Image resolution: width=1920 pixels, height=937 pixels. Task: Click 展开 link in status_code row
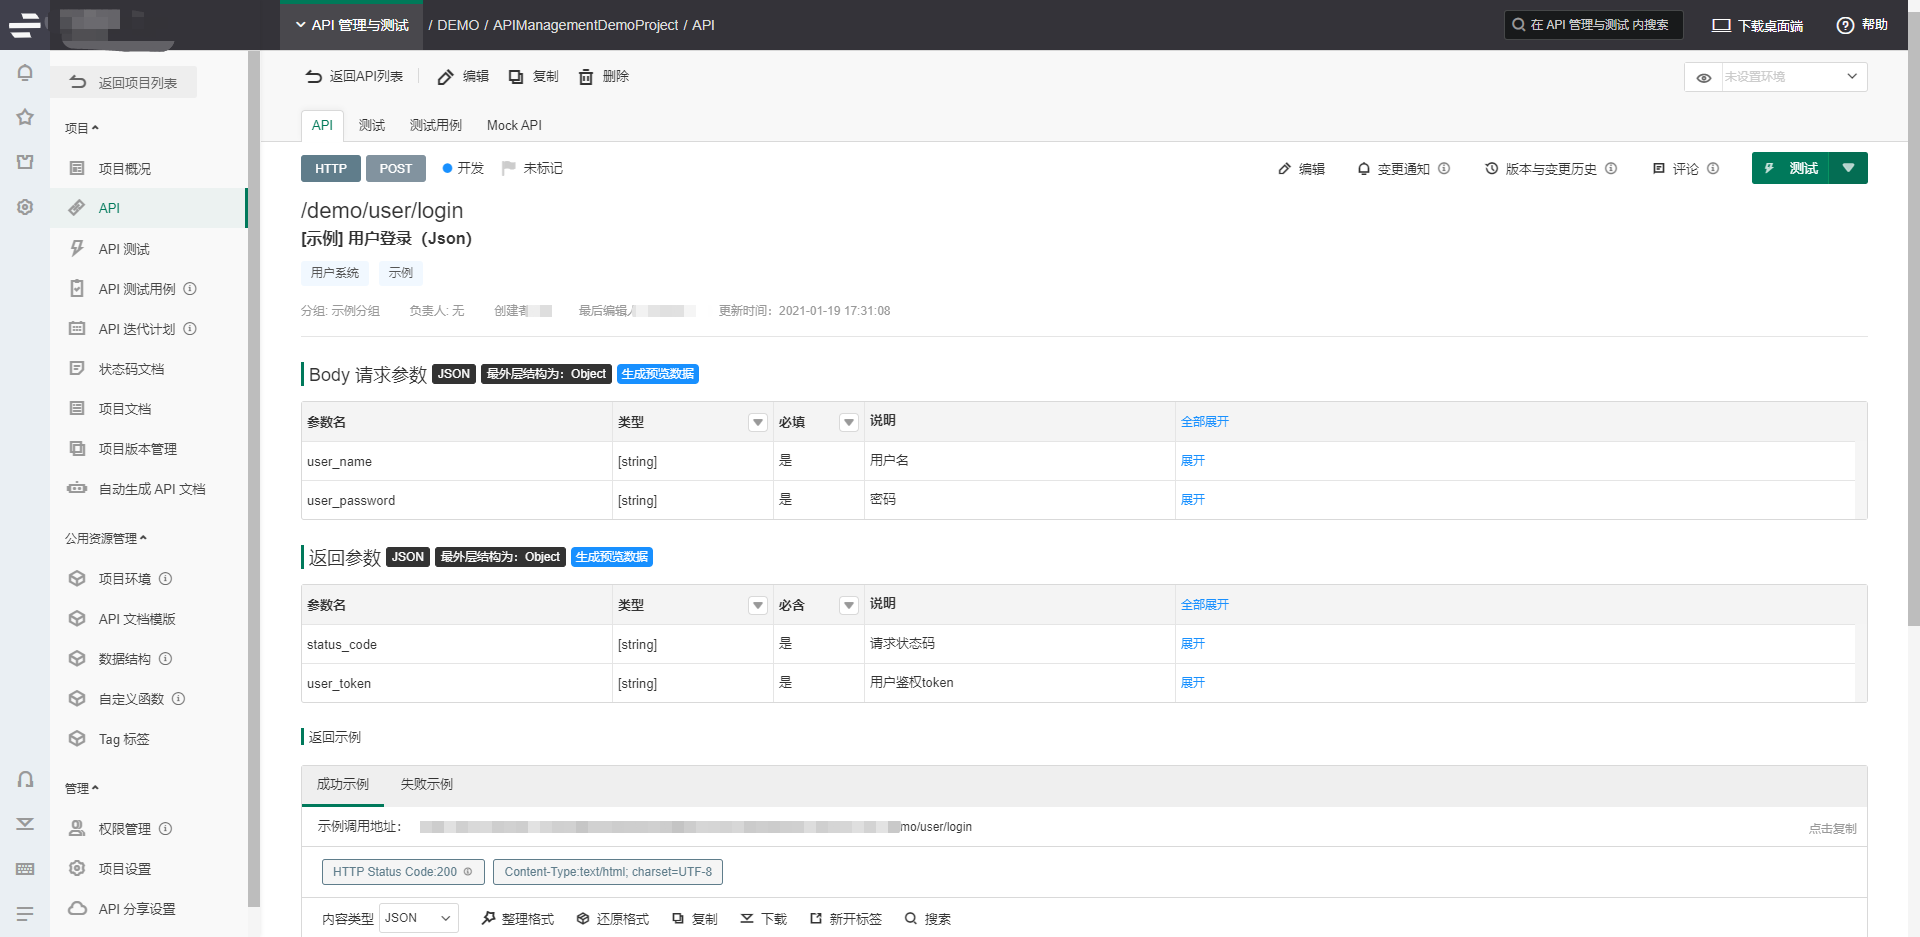tap(1193, 644)
